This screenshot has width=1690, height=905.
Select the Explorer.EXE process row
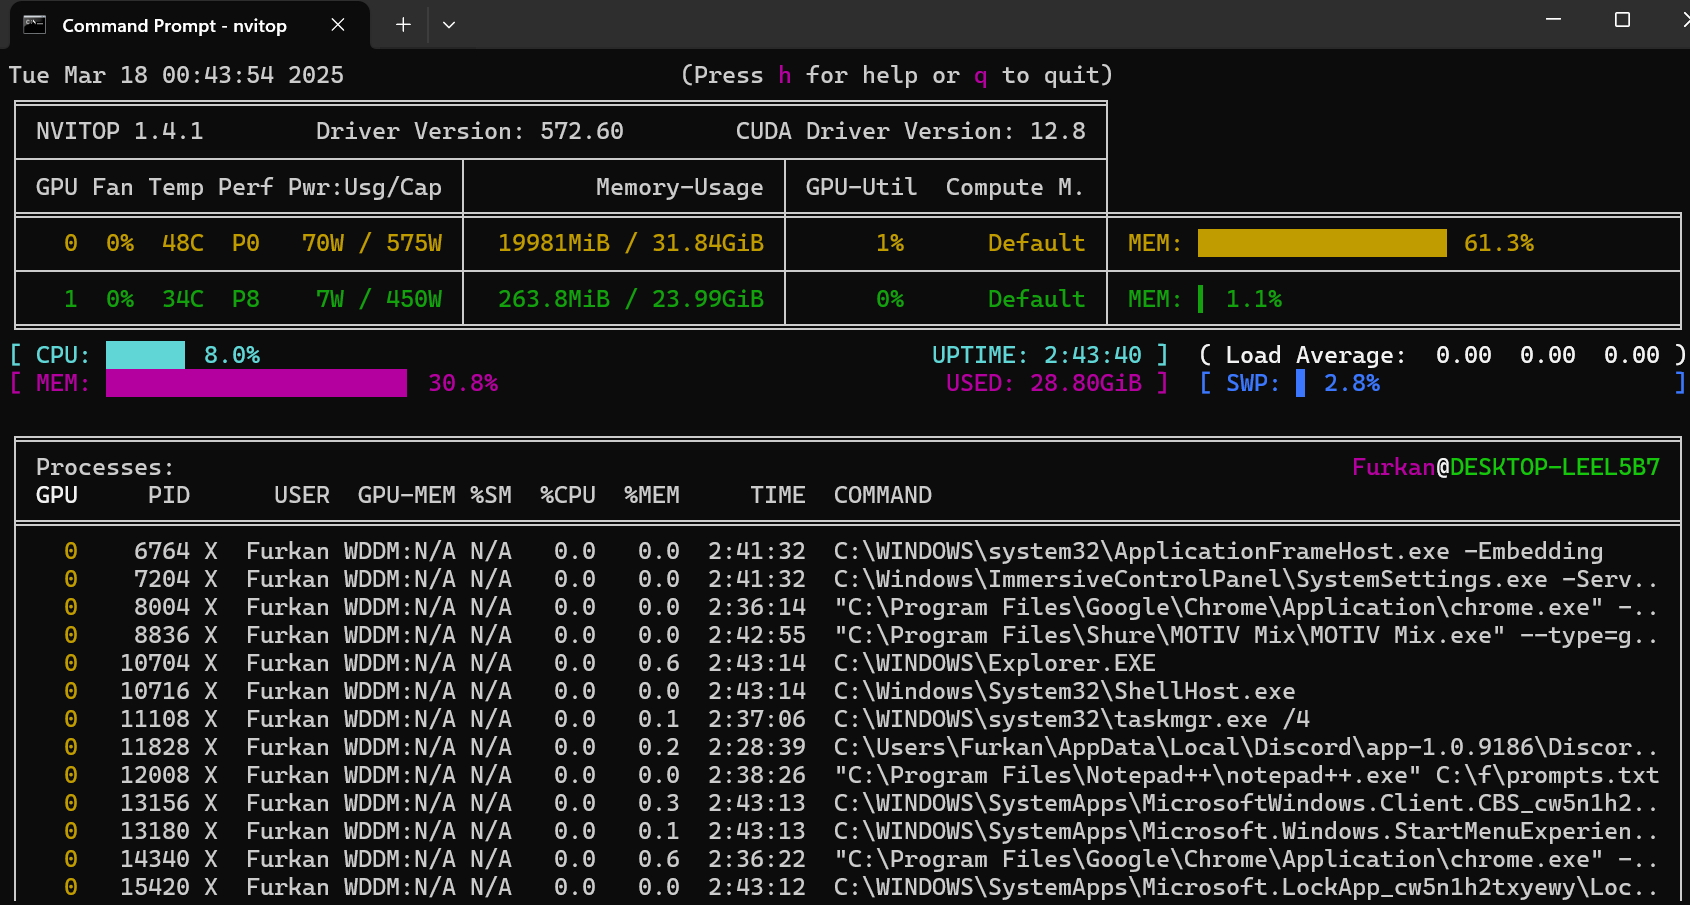pyautogui.click(x=994, y=663)
